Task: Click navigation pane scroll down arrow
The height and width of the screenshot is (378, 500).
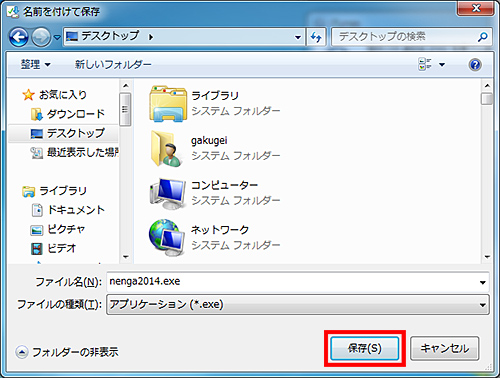Action: (125, 257)
